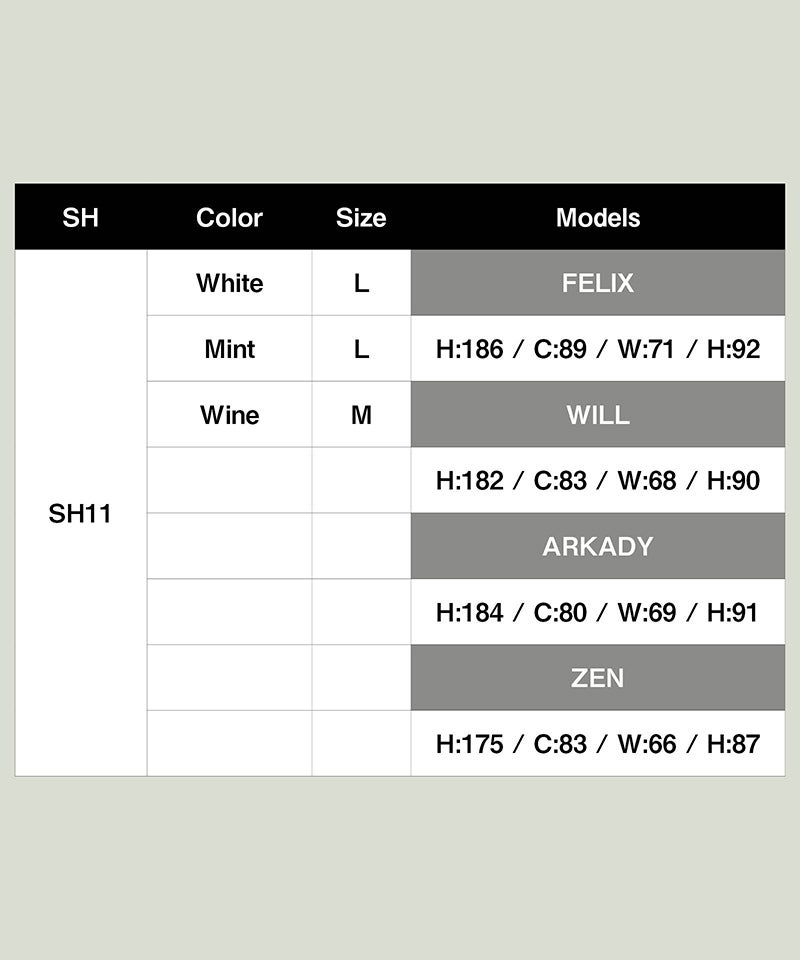Click Arkady's measurements H:184 C:80 row

click(x=598, y=612)
